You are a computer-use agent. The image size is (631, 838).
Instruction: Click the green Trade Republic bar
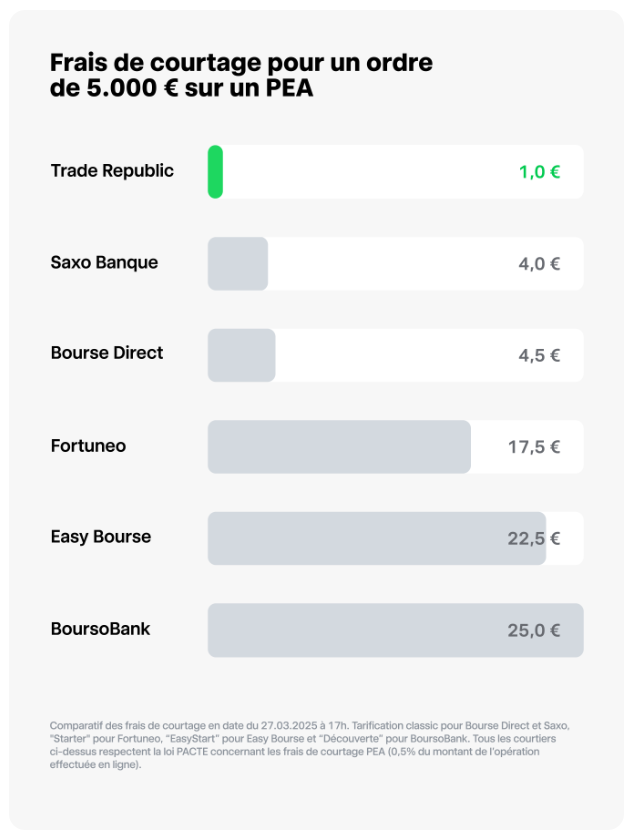coord(215,172)
